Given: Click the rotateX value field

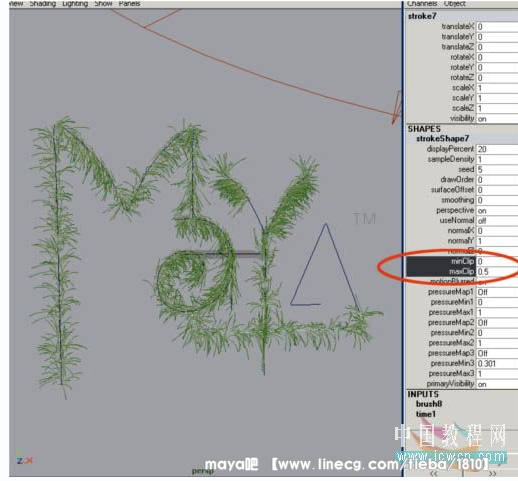Looking at the screenshot, I should [x=497, y=57].
